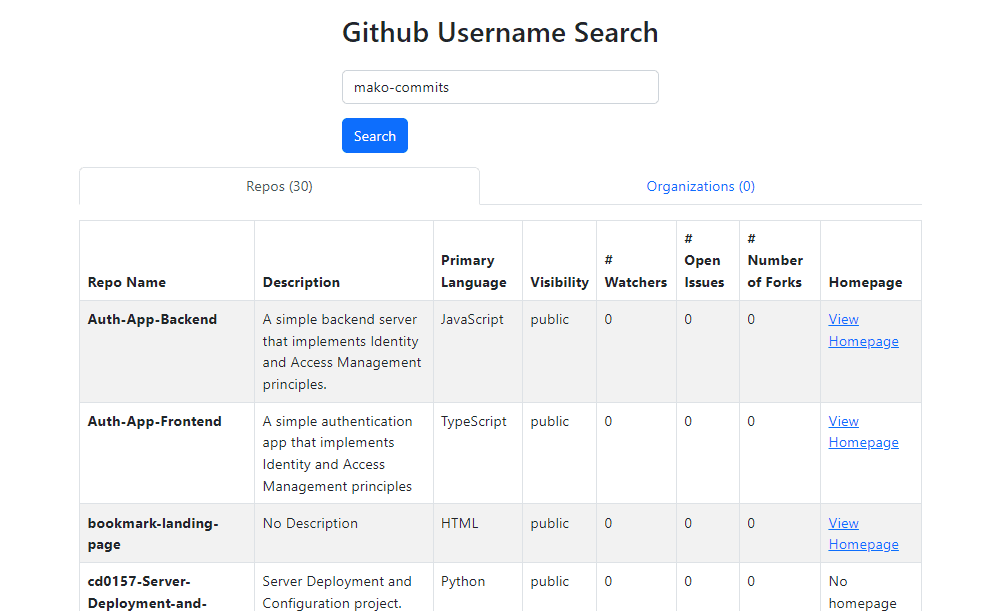Click the Auth-App-Frontend description text
Viewport: 1002px width, 611px height.
[x=337, y=454]
